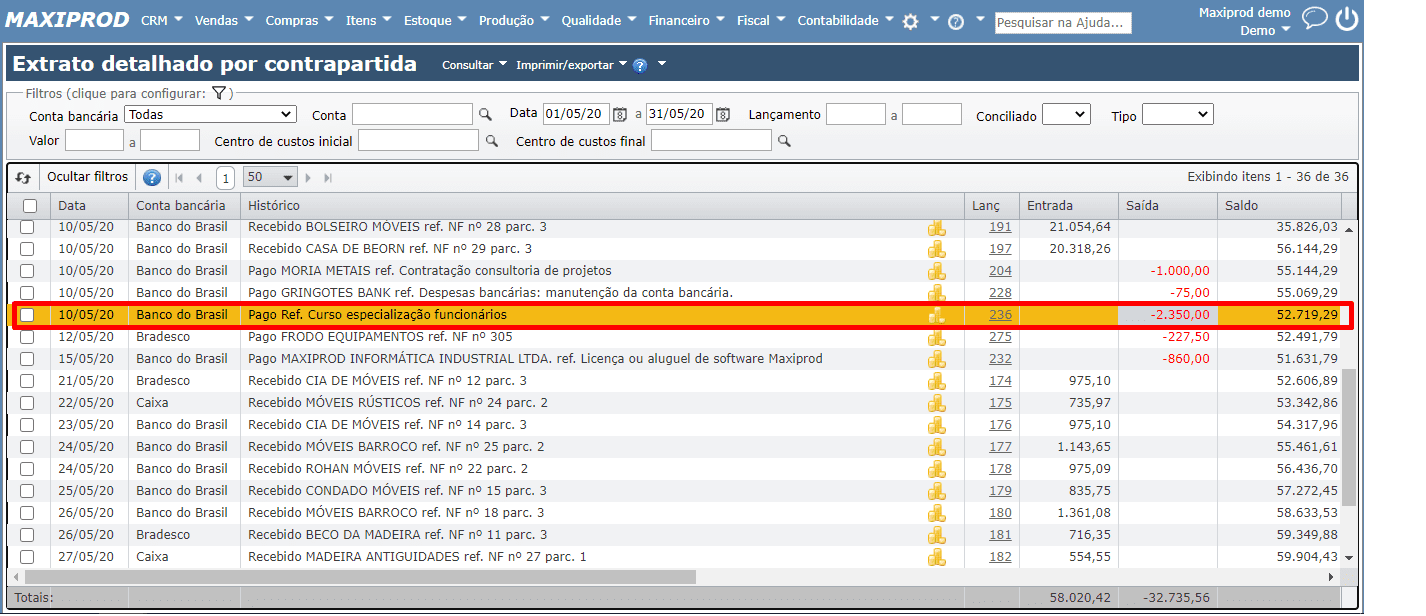Open the CRM menu
1426x616 pixels.
(160, 20)
